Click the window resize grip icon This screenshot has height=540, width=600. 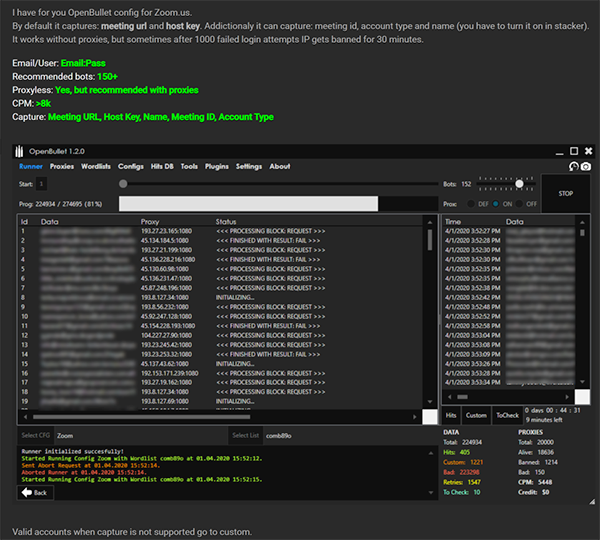[592, 501]
